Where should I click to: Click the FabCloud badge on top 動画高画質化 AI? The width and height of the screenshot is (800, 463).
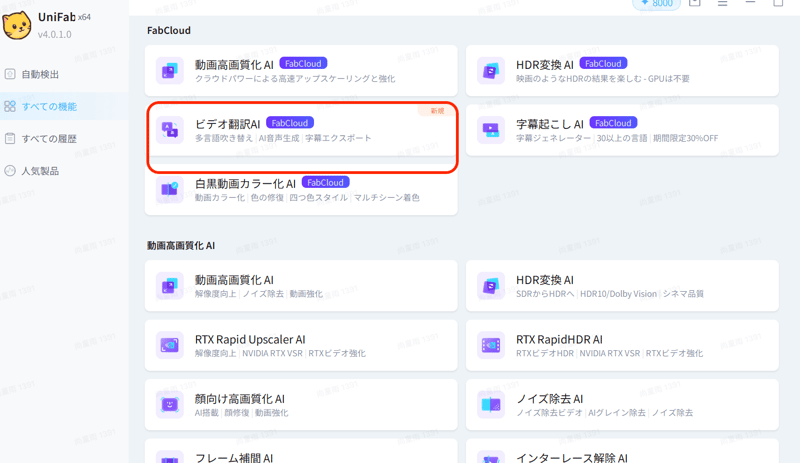[x=303, y=63]
